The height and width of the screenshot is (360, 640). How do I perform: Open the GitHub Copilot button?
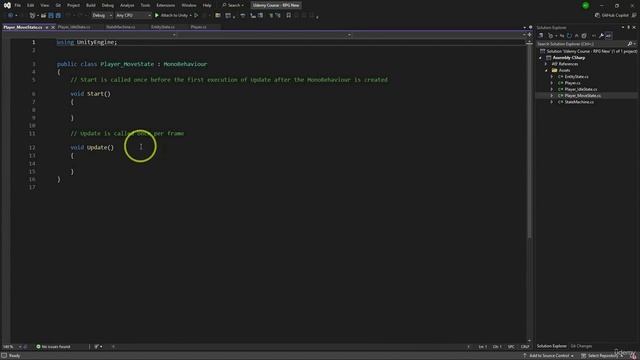click(612, 16)
